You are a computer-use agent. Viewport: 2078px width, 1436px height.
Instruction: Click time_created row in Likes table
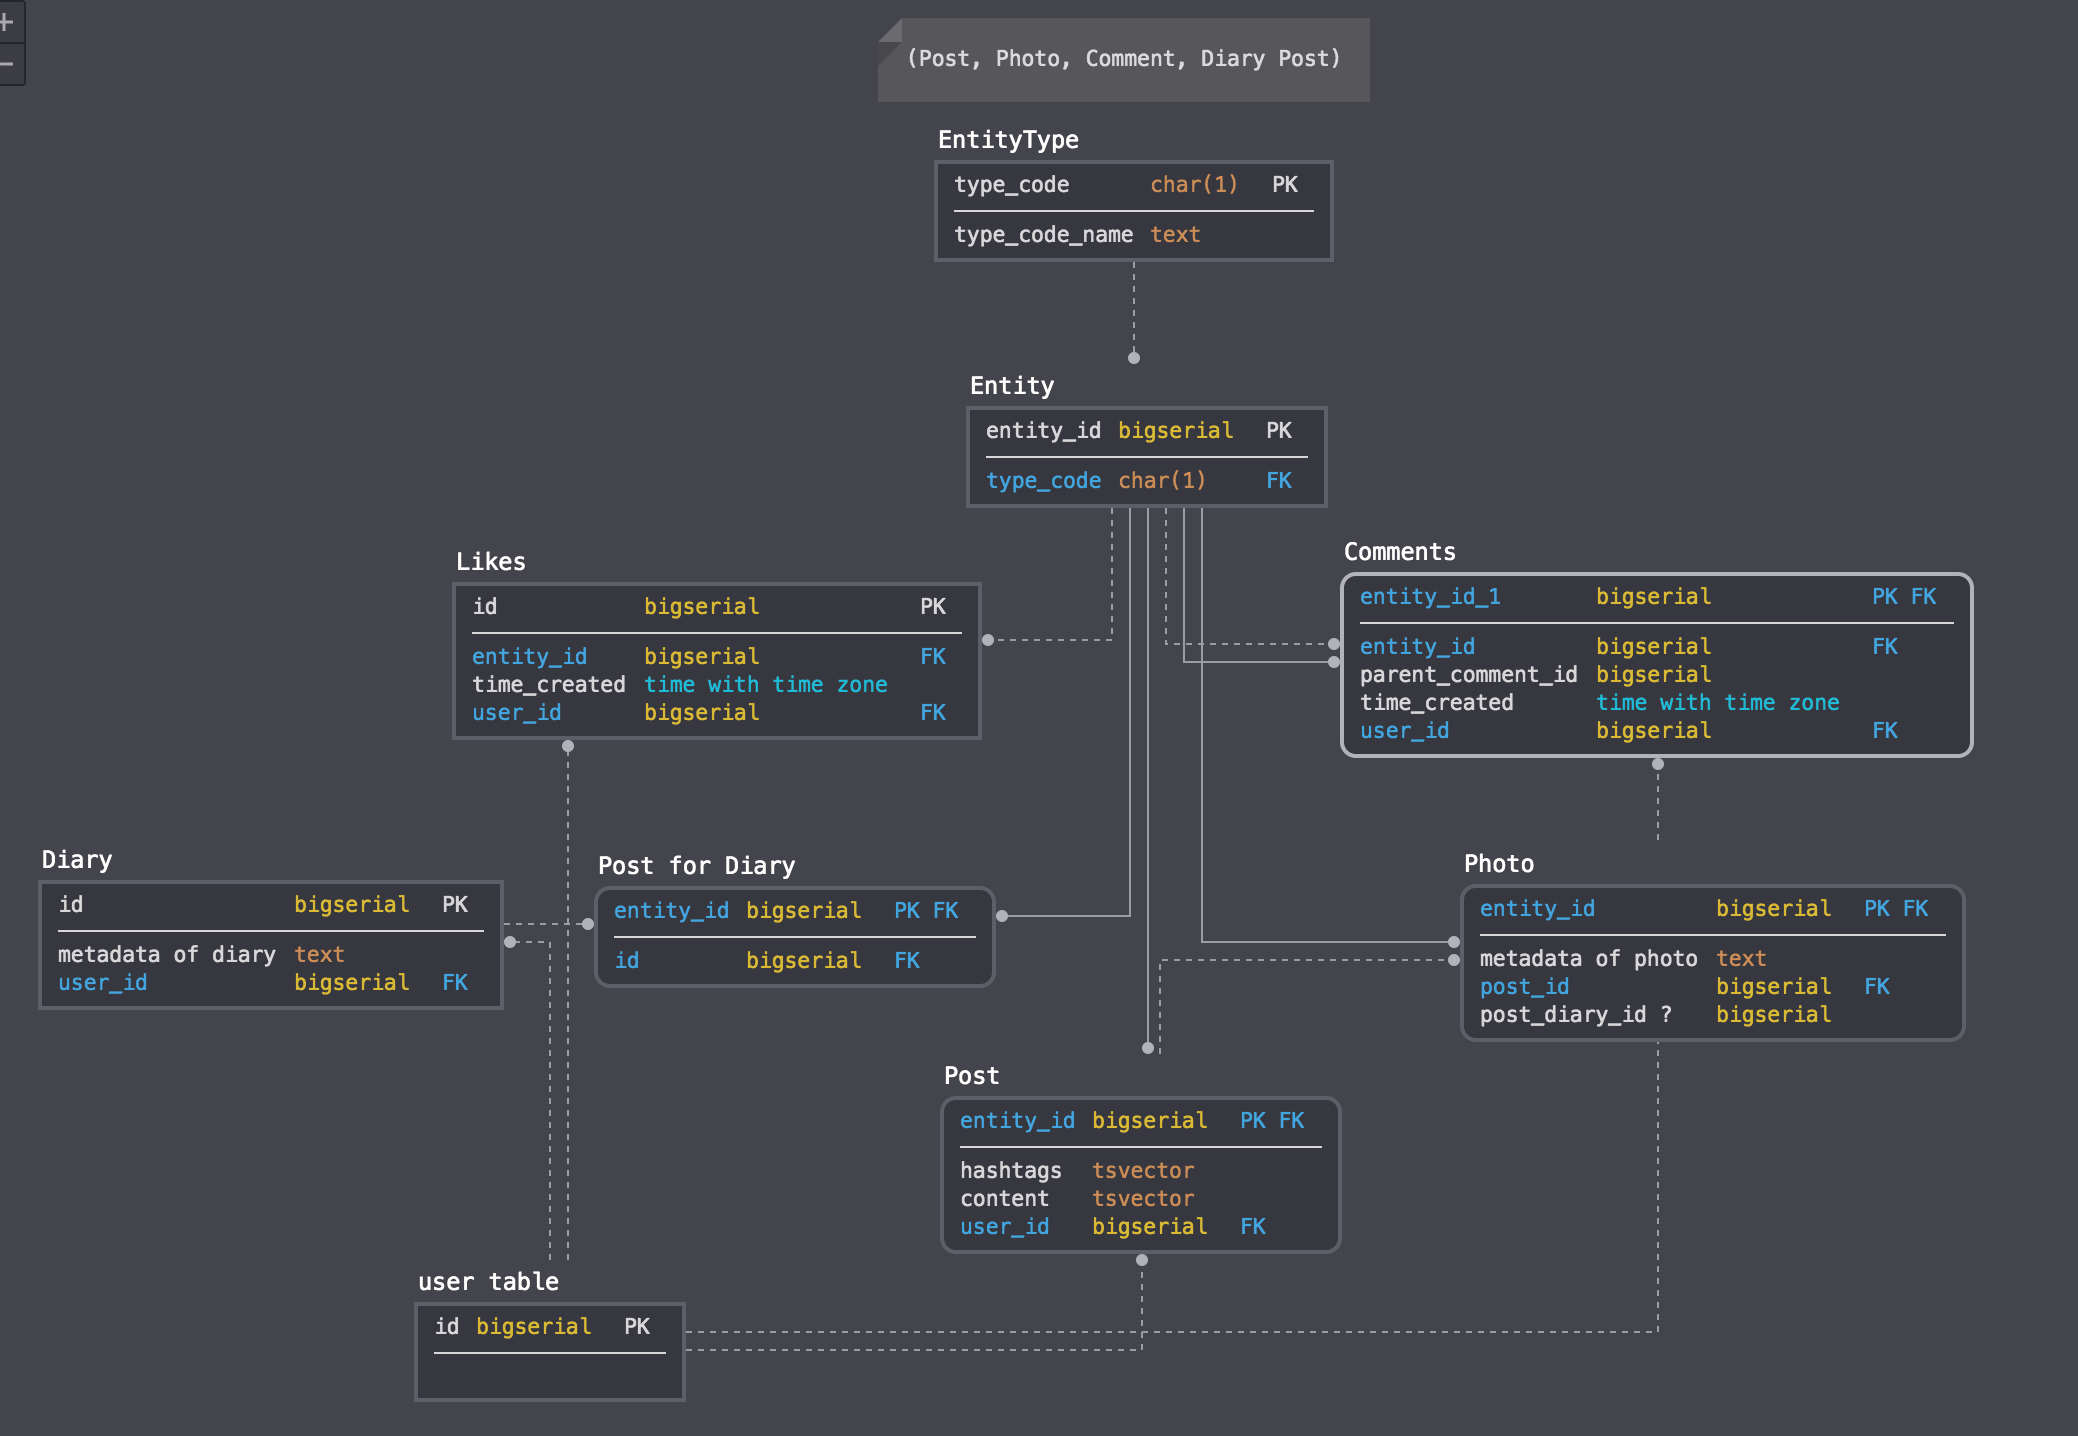(716, 685)
